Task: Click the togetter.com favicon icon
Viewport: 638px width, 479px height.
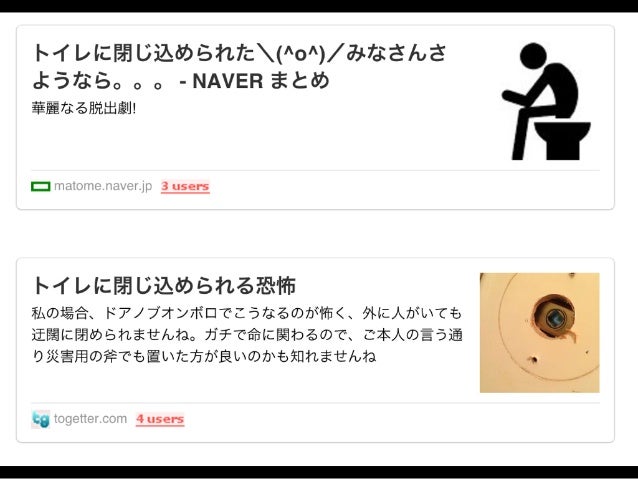Action: 41,419
